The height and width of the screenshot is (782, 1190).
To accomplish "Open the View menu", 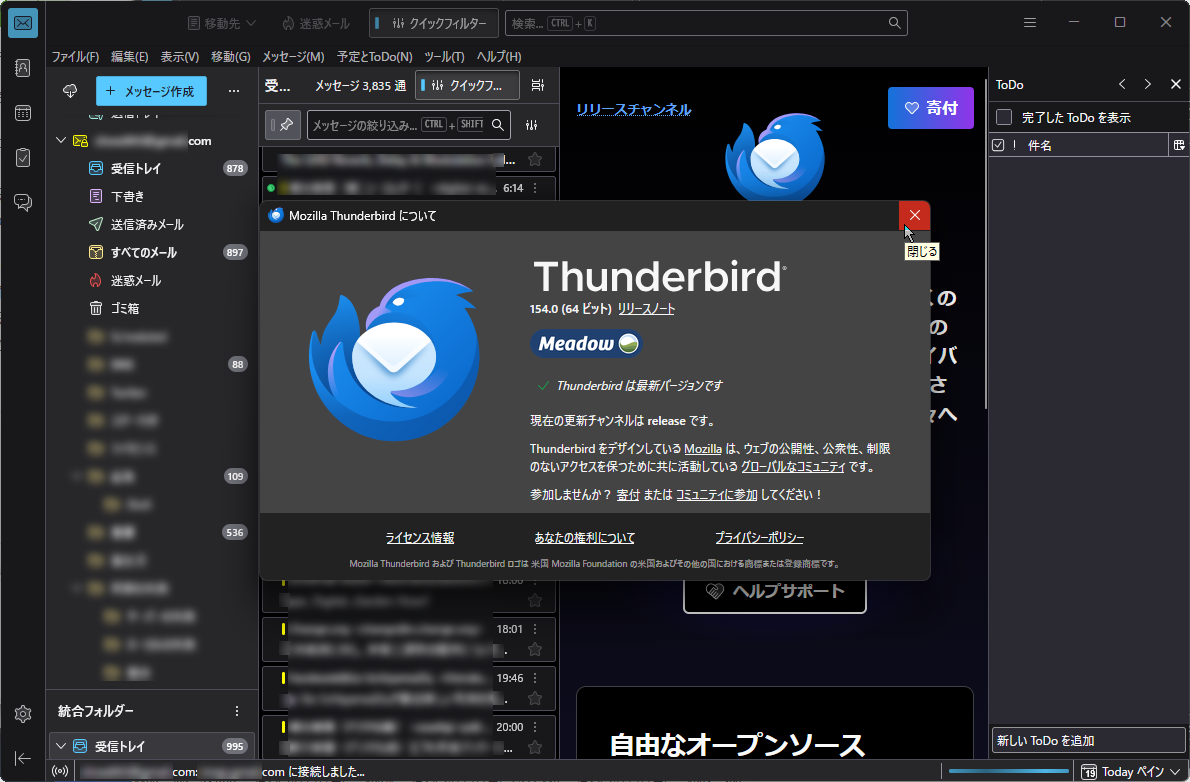I will point(180,57).
